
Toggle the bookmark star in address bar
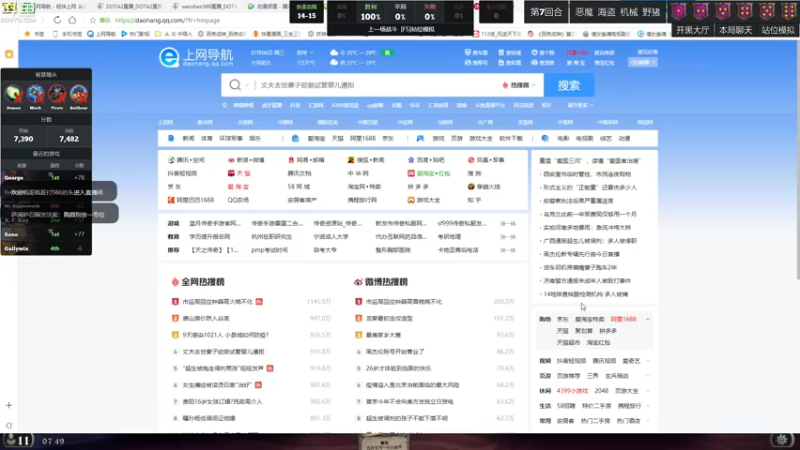92,20
